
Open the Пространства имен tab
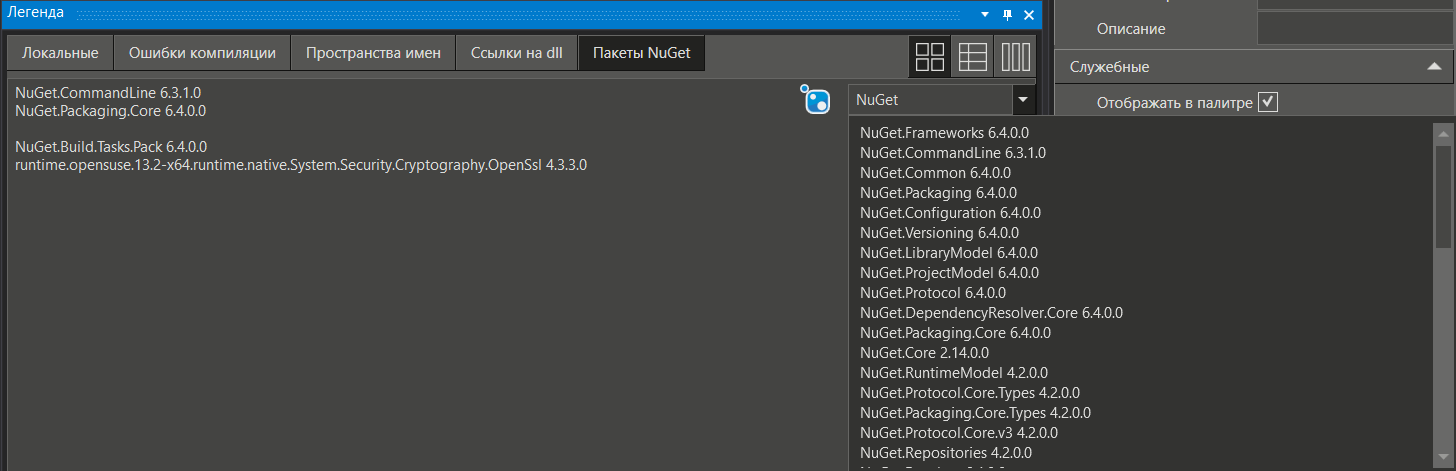[x=373, y=53]
